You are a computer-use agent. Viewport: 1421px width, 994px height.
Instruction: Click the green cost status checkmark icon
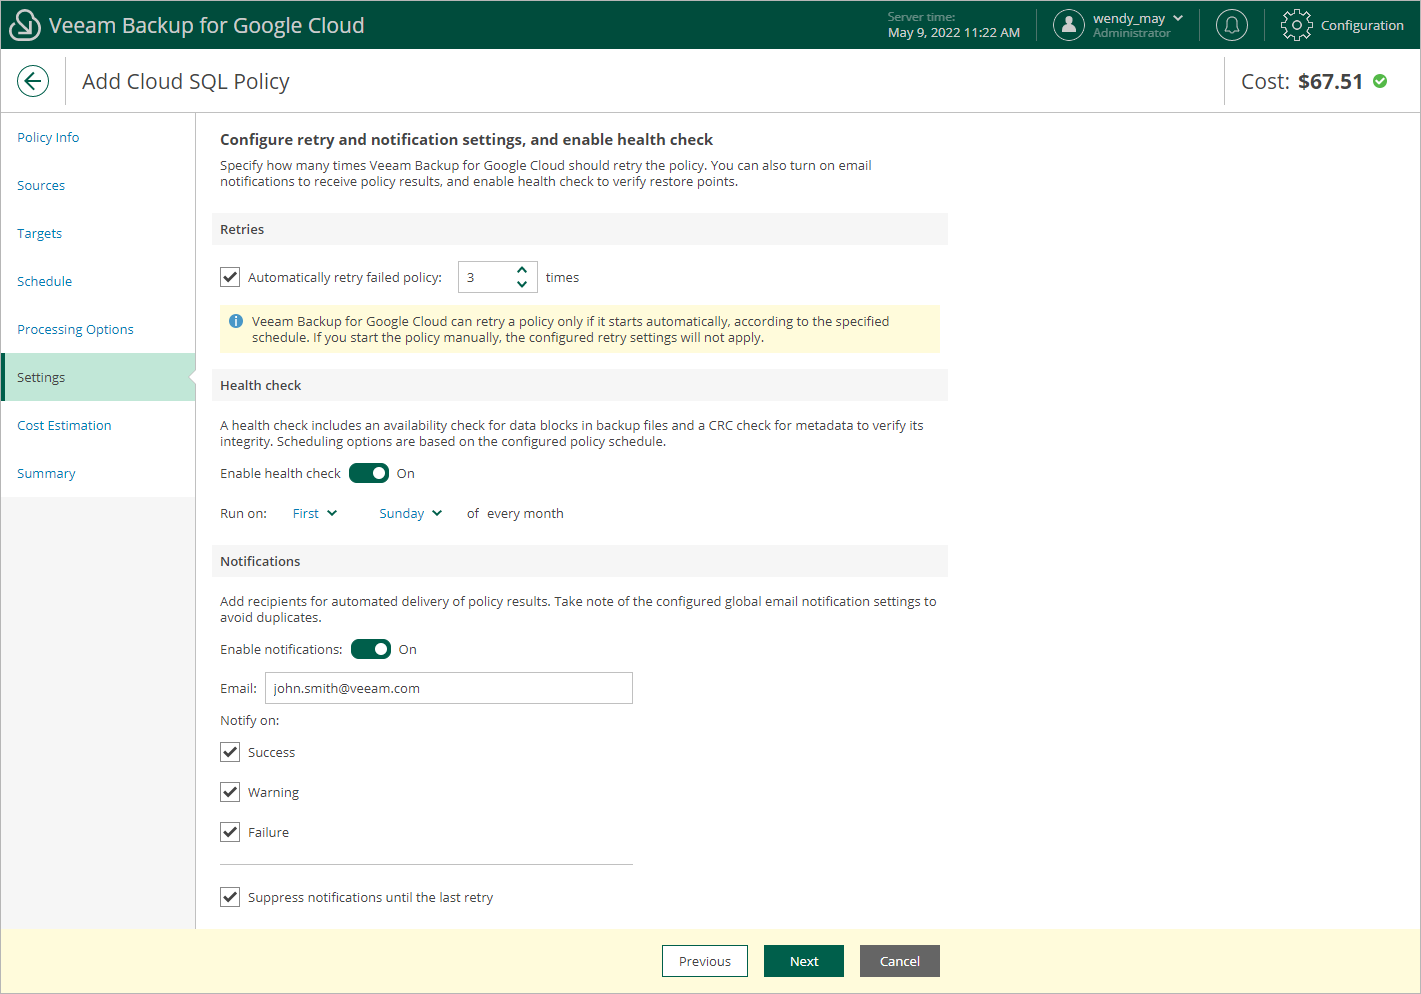point(1380,81)
